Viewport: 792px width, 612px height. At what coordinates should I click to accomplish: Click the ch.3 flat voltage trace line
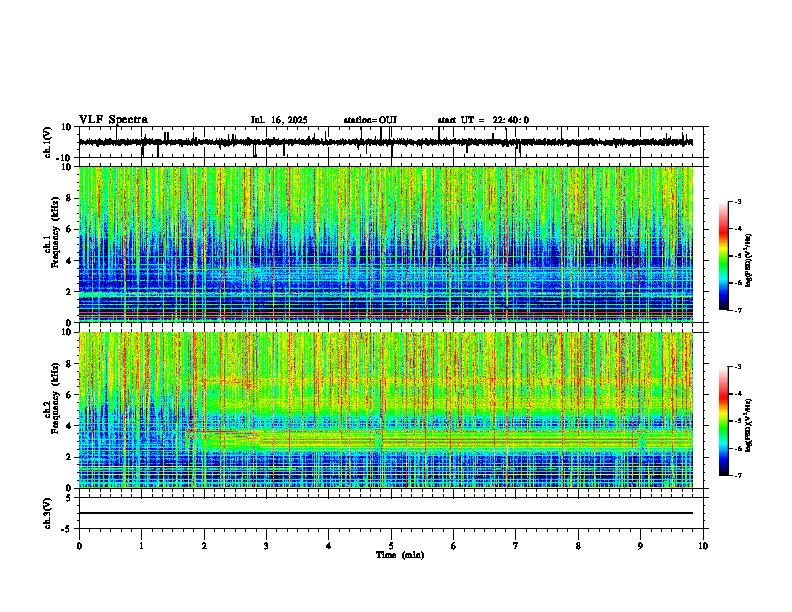point(386,513)
